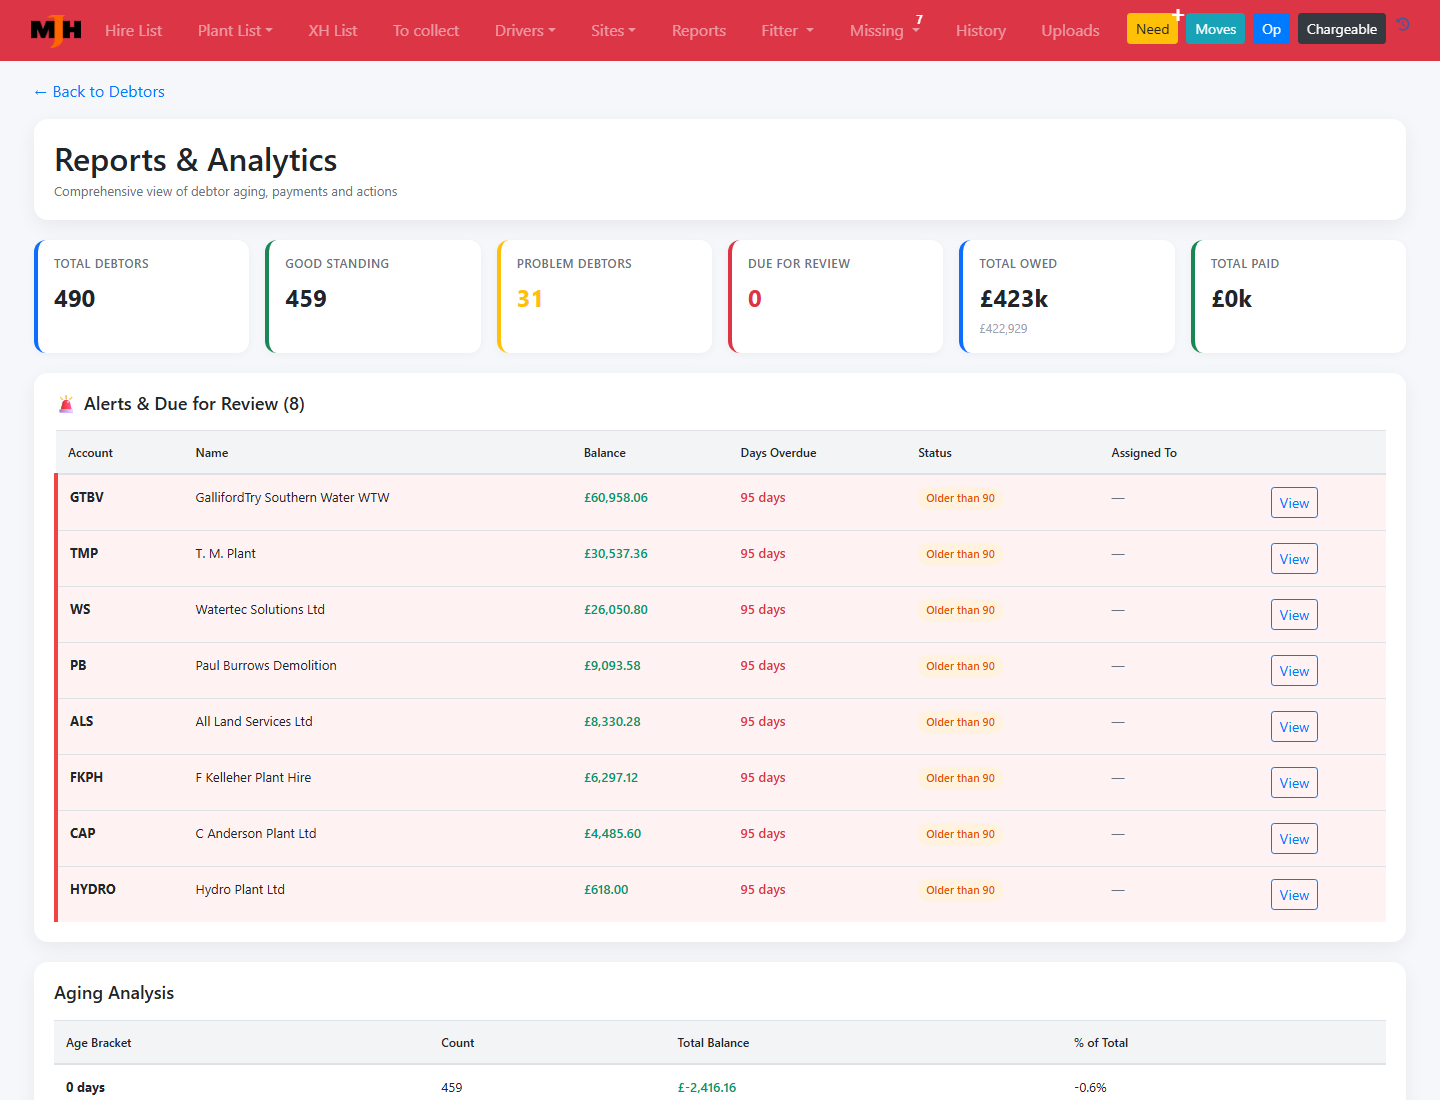Click the MJH logo icon
This screenshot has height=1100, width=1440.
click(x=56, y=30)
